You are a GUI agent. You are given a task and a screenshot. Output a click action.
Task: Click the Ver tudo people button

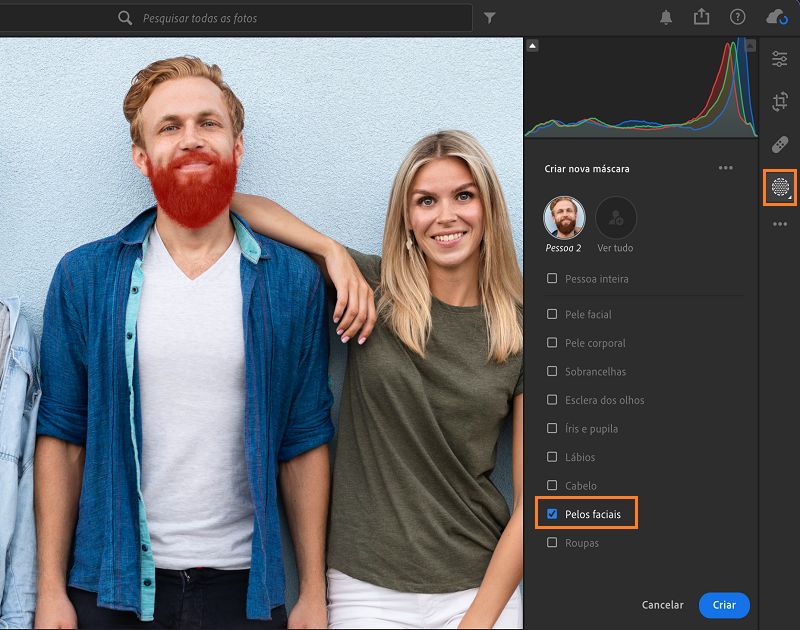[x=615, y=218]
